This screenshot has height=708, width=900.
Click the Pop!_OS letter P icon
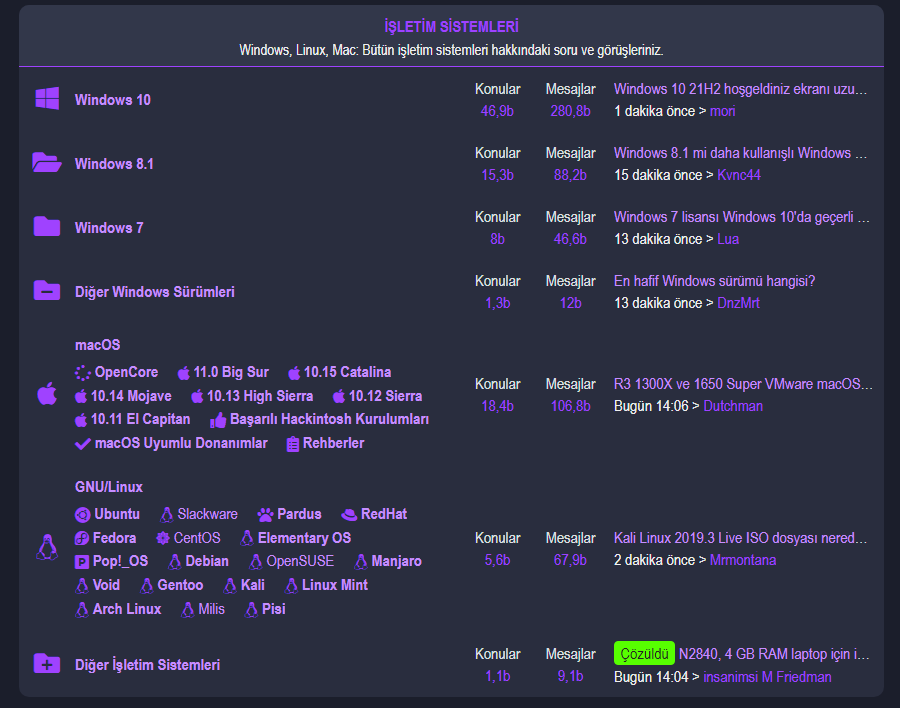pos(82,562)
